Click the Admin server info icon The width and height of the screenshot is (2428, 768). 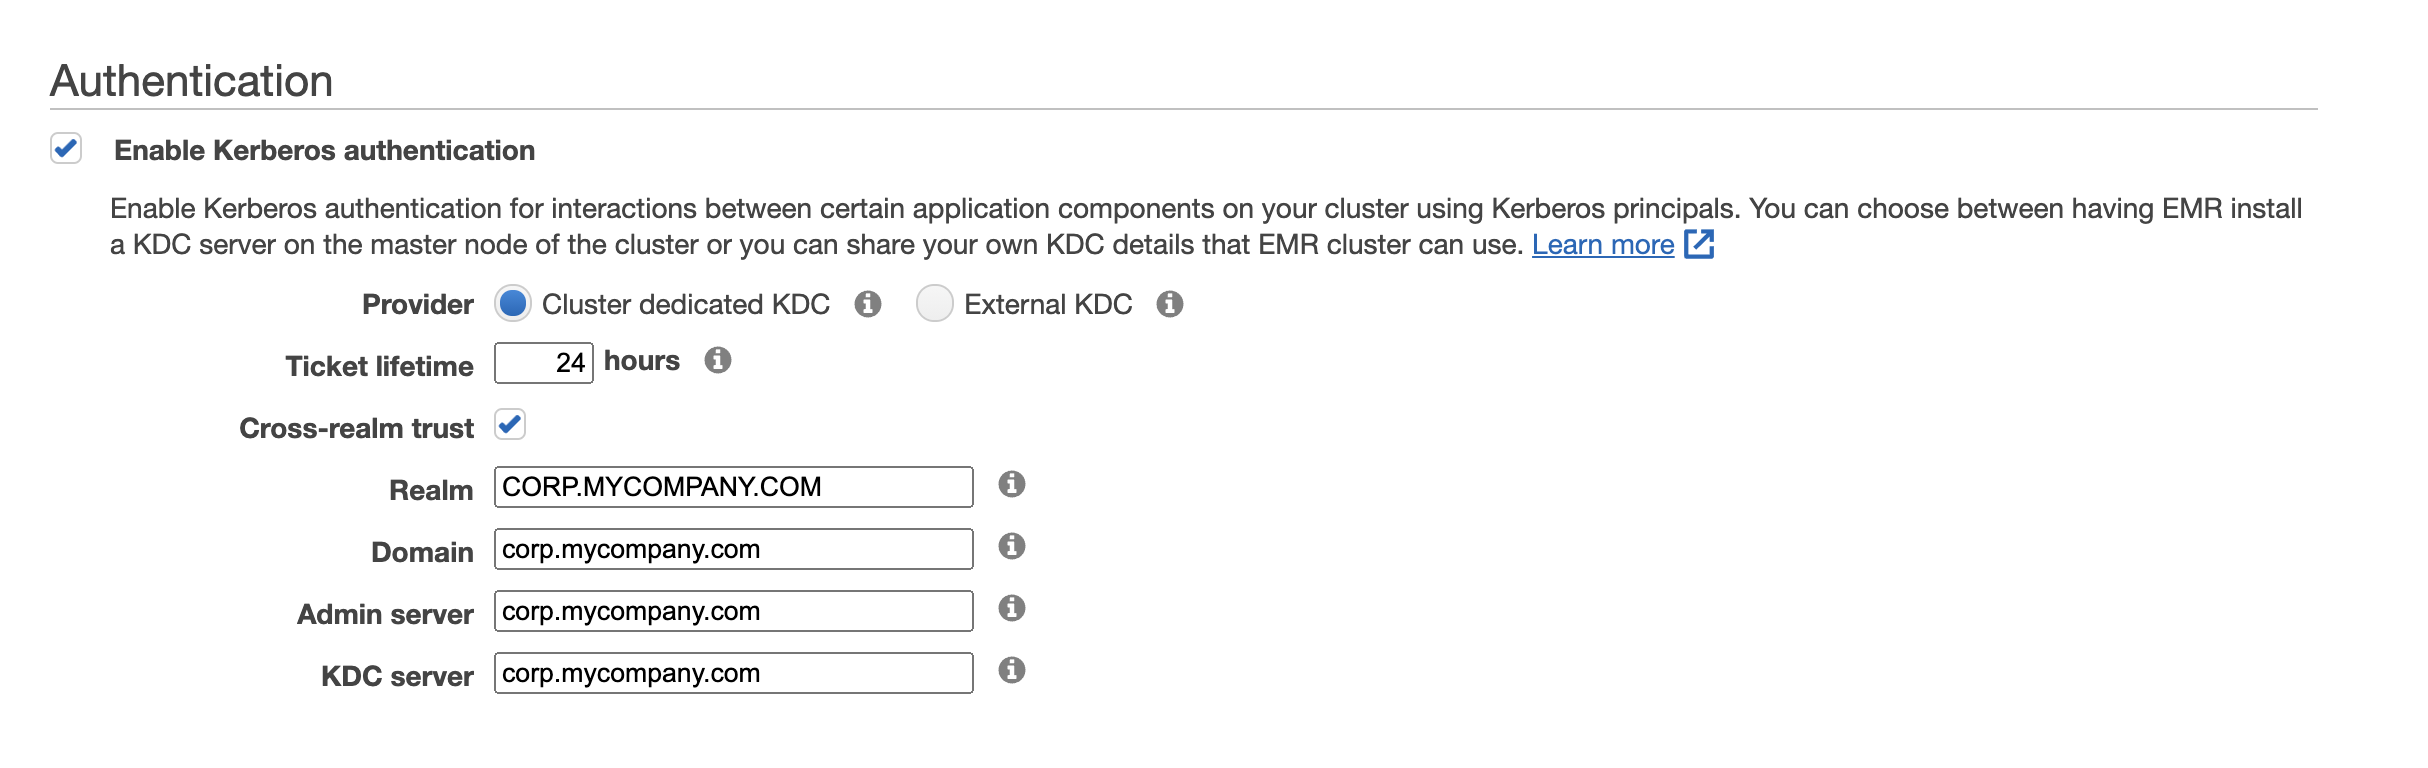point(1012,608)
